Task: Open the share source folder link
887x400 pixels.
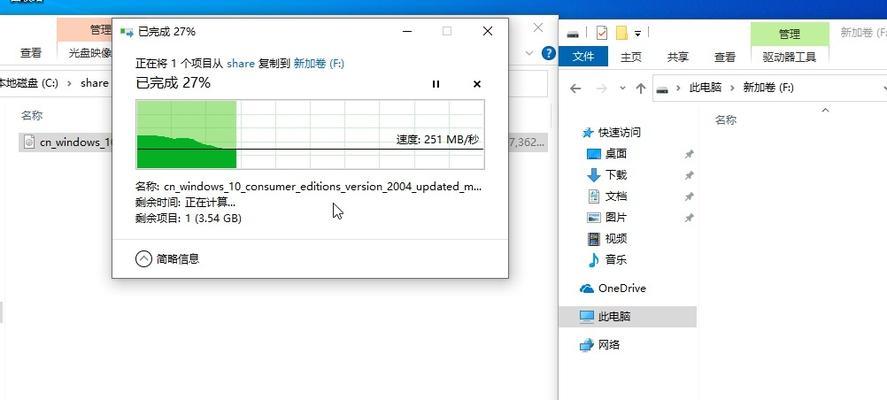Action: click(240, 63)
